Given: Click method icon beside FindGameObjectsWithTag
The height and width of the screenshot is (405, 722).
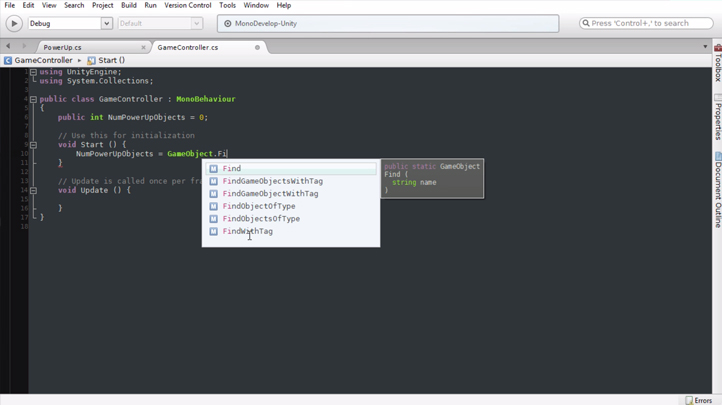Looking at the screenshot, I should tap(213, 181).
